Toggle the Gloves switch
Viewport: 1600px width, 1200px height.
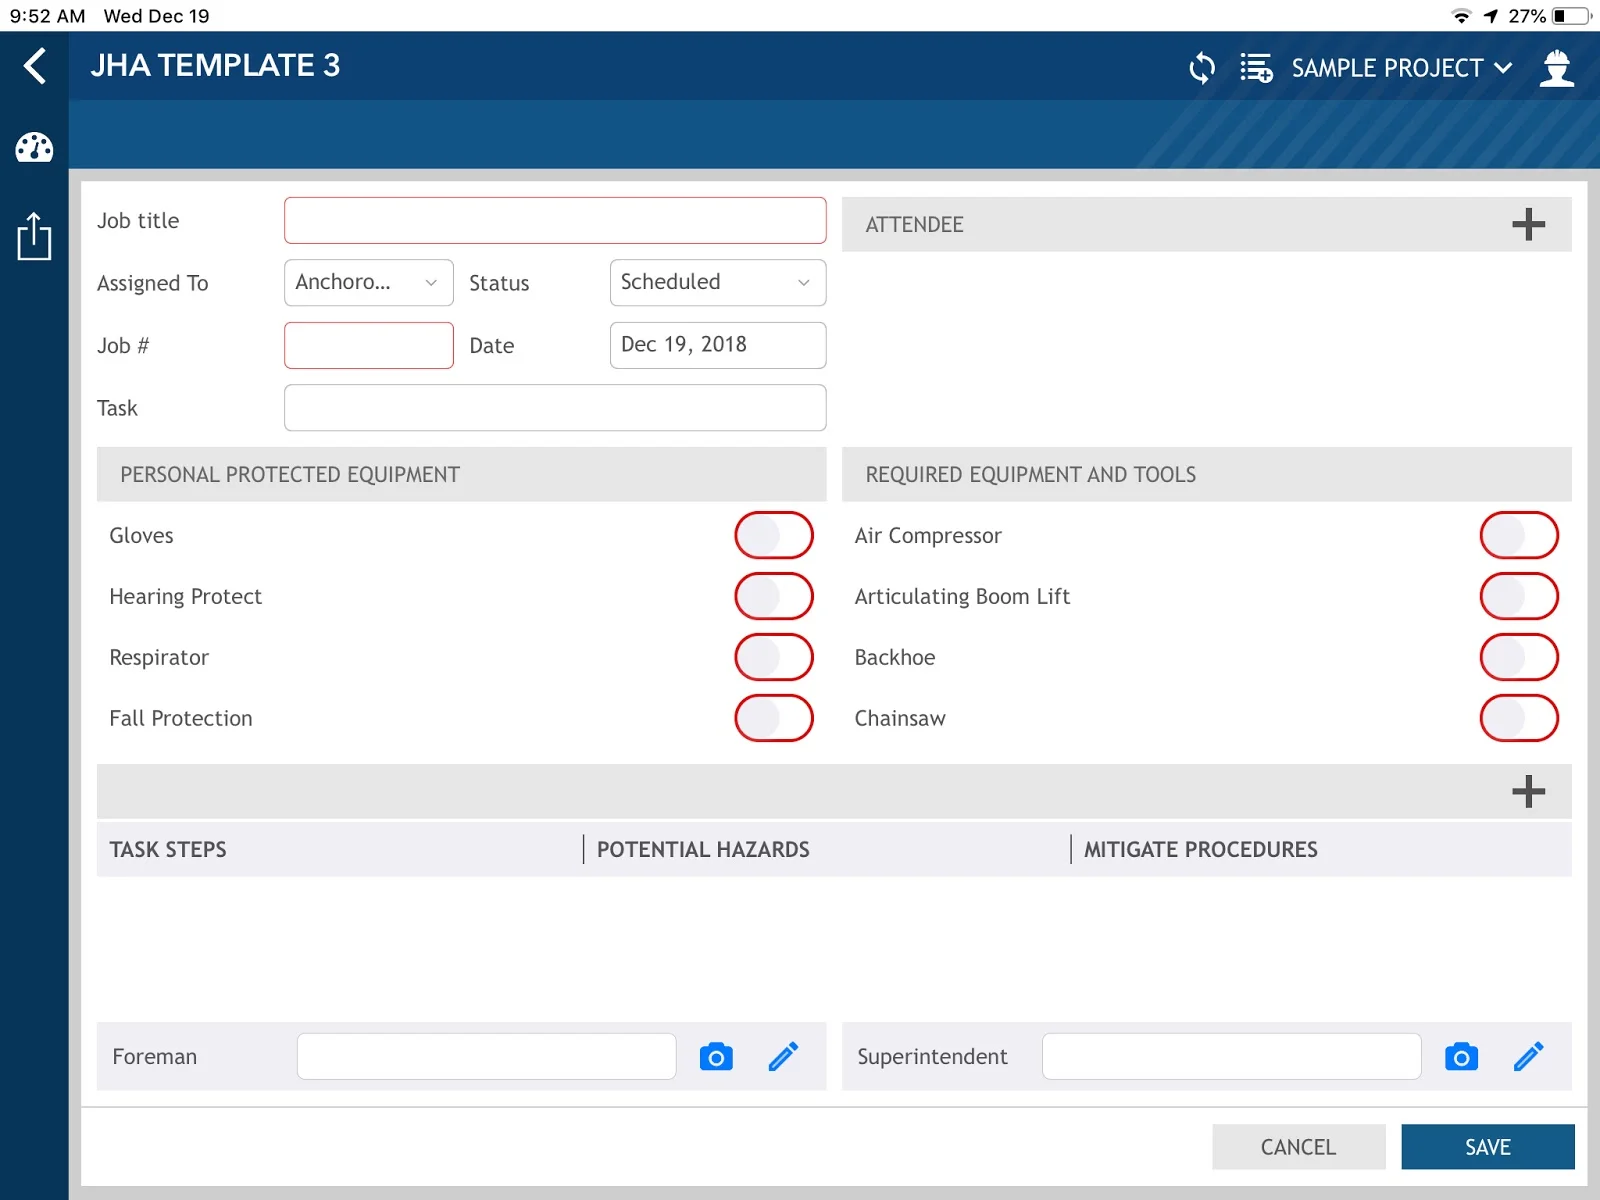pos(774,535)
